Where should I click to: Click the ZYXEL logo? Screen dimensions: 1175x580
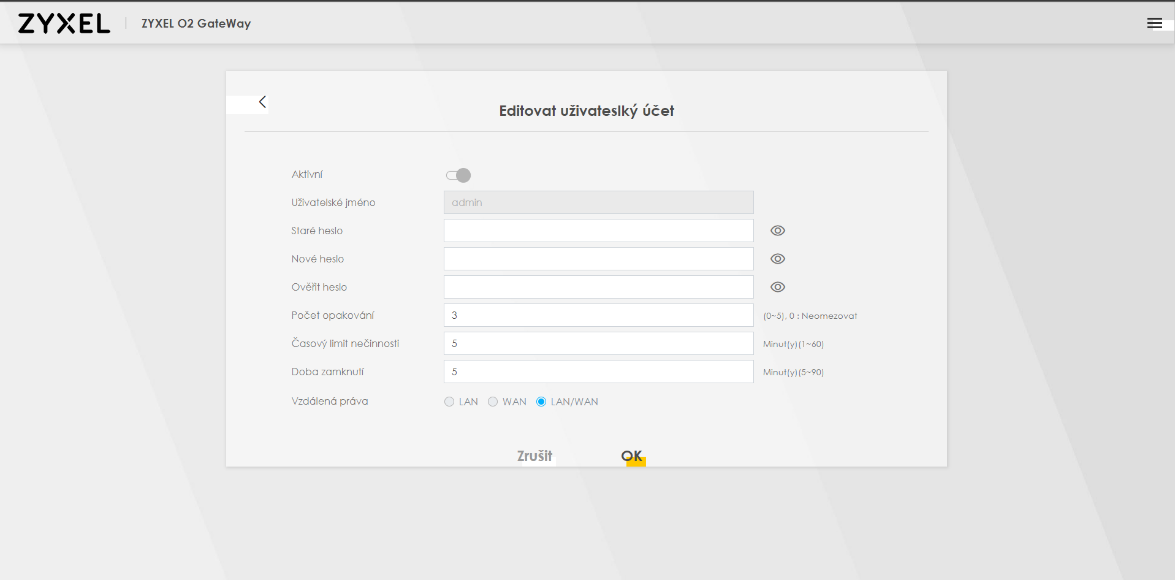(64, 23)
